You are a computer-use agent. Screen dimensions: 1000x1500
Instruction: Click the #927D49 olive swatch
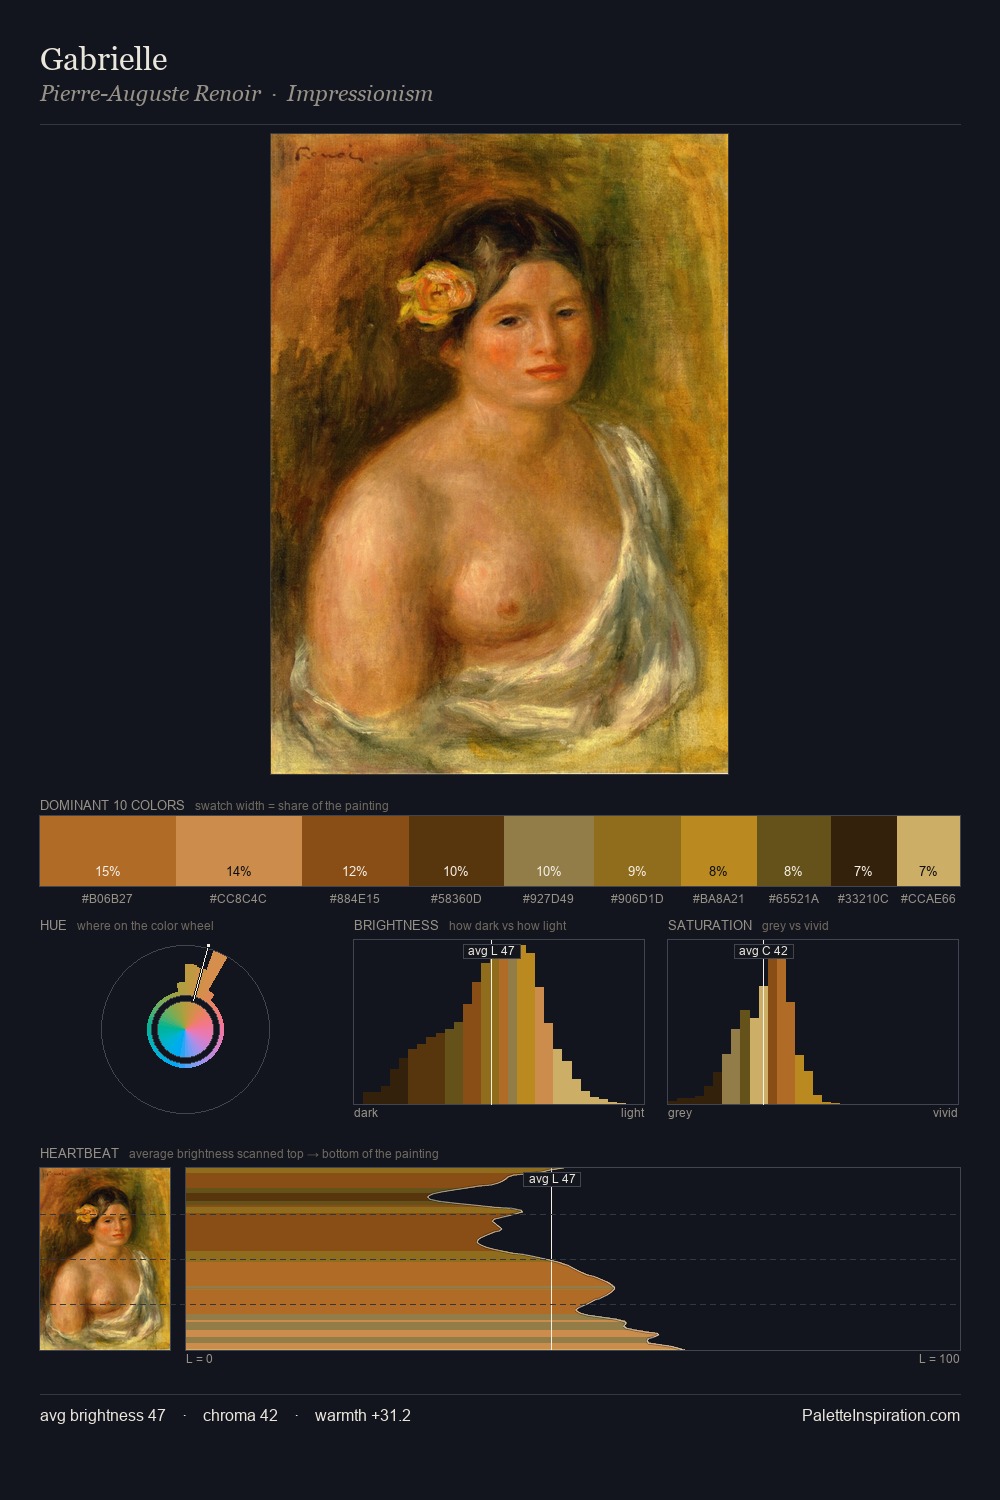(x=549, y=851)
